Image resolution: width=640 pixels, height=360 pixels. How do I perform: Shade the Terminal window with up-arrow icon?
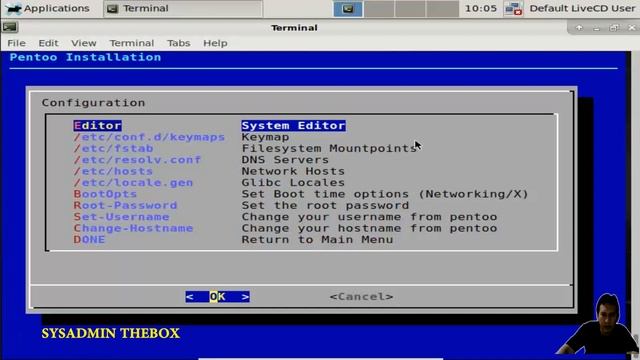[579, 28]
